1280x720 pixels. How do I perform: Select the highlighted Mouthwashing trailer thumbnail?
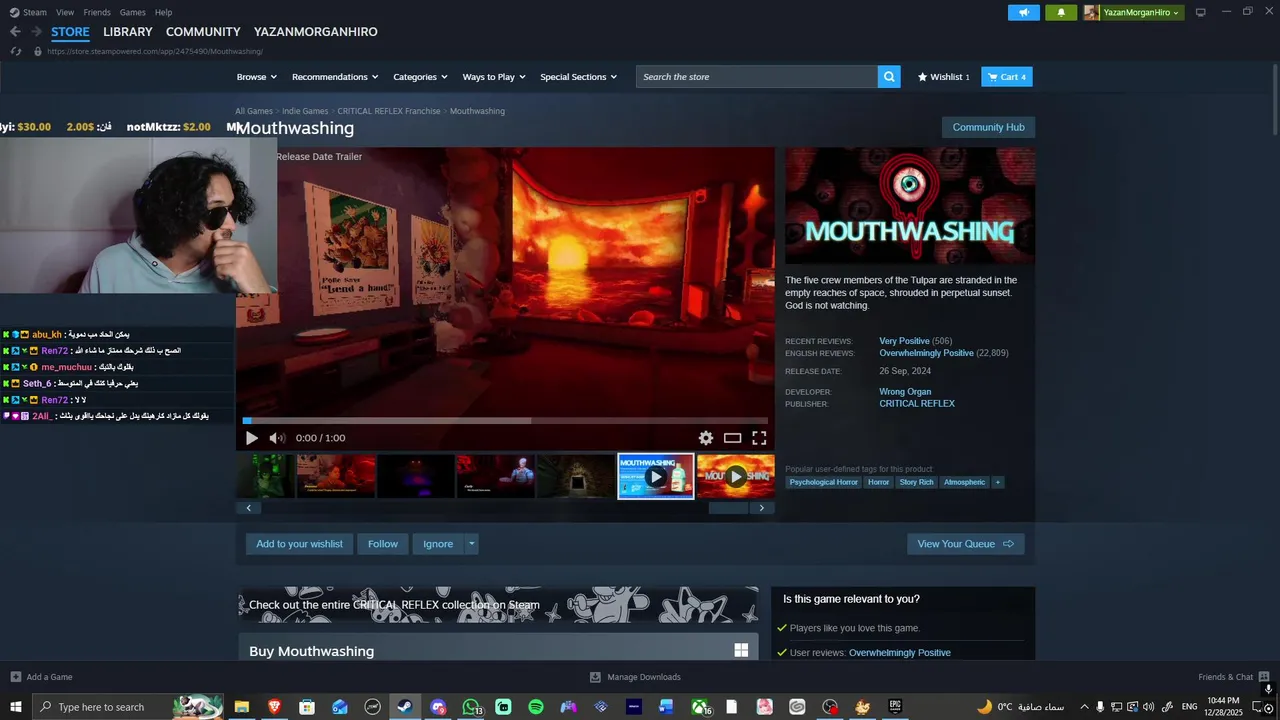656,476
